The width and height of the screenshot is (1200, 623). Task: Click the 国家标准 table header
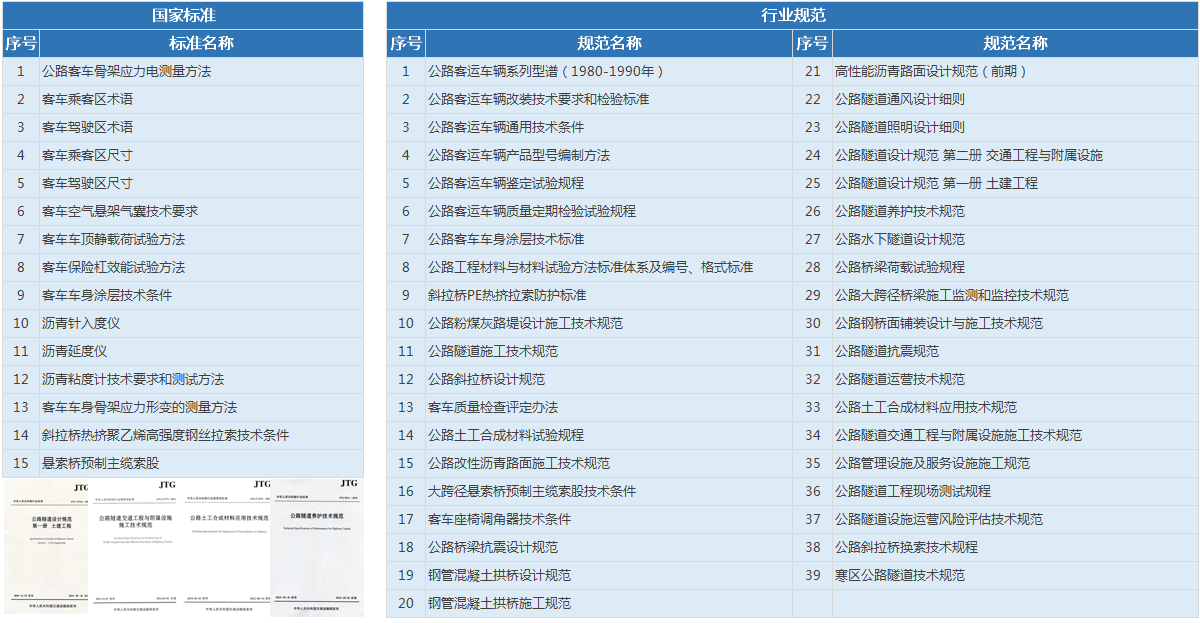point(183,15)
